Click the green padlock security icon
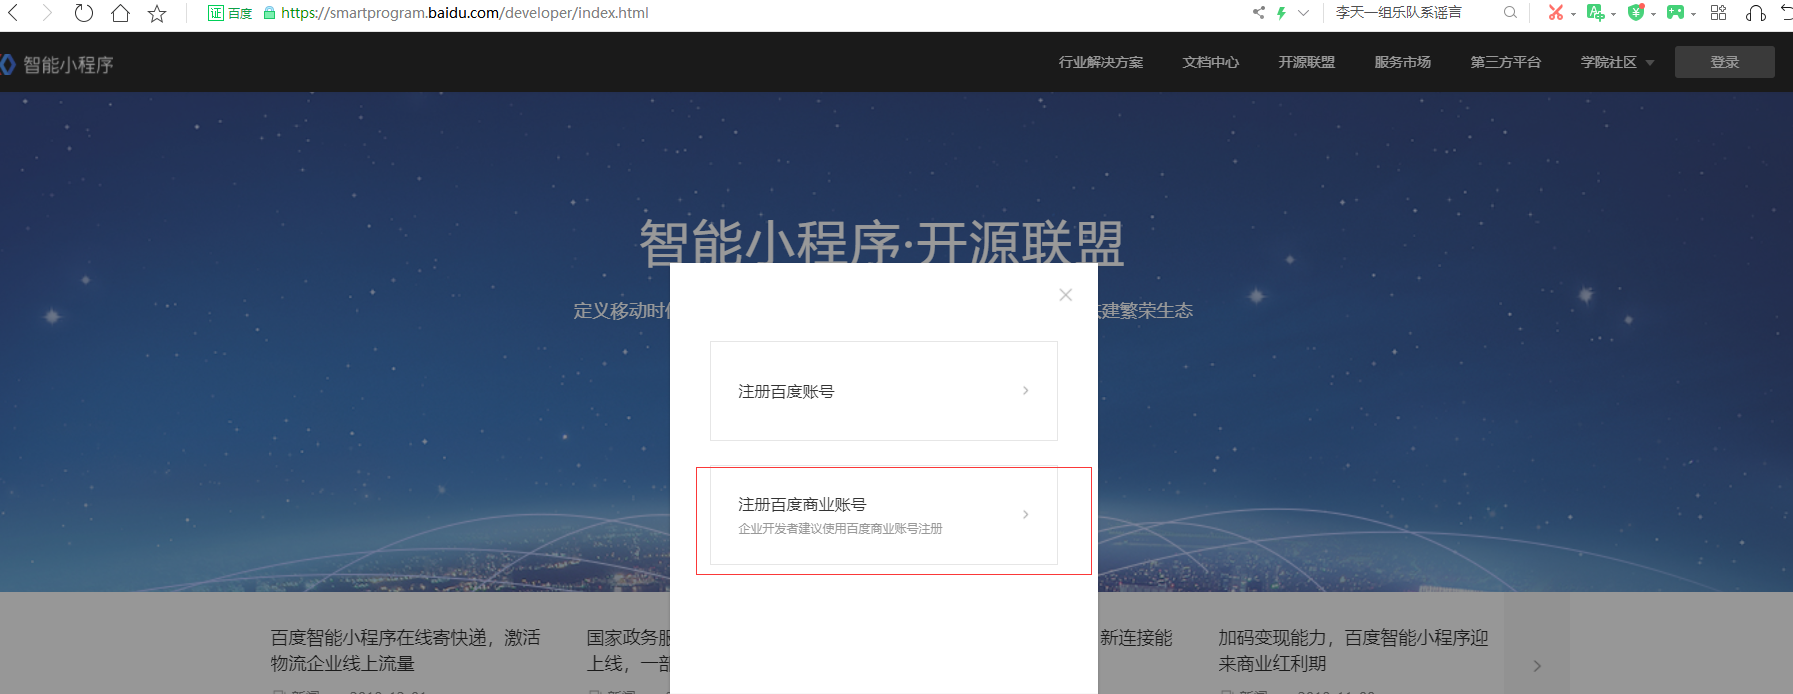This screenshot has height=694, width=1793. (x=269, y=13)
